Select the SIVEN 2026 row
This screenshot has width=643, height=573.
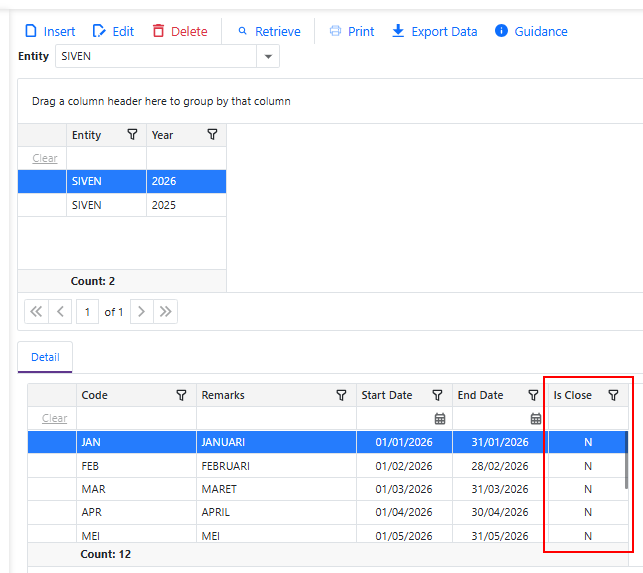[x=122, y=181]
